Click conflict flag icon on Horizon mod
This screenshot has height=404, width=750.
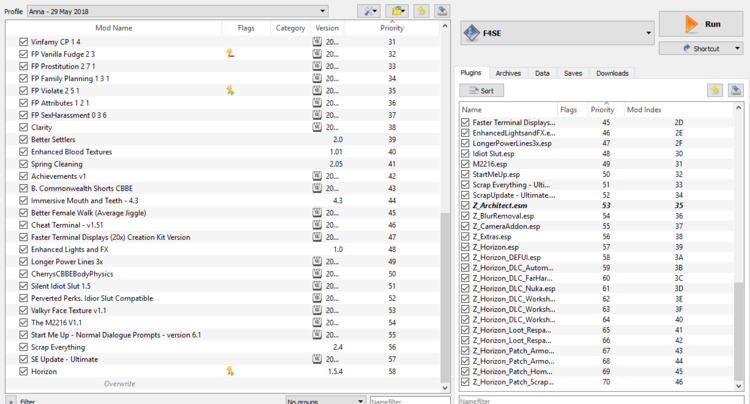tap(230, 371)
